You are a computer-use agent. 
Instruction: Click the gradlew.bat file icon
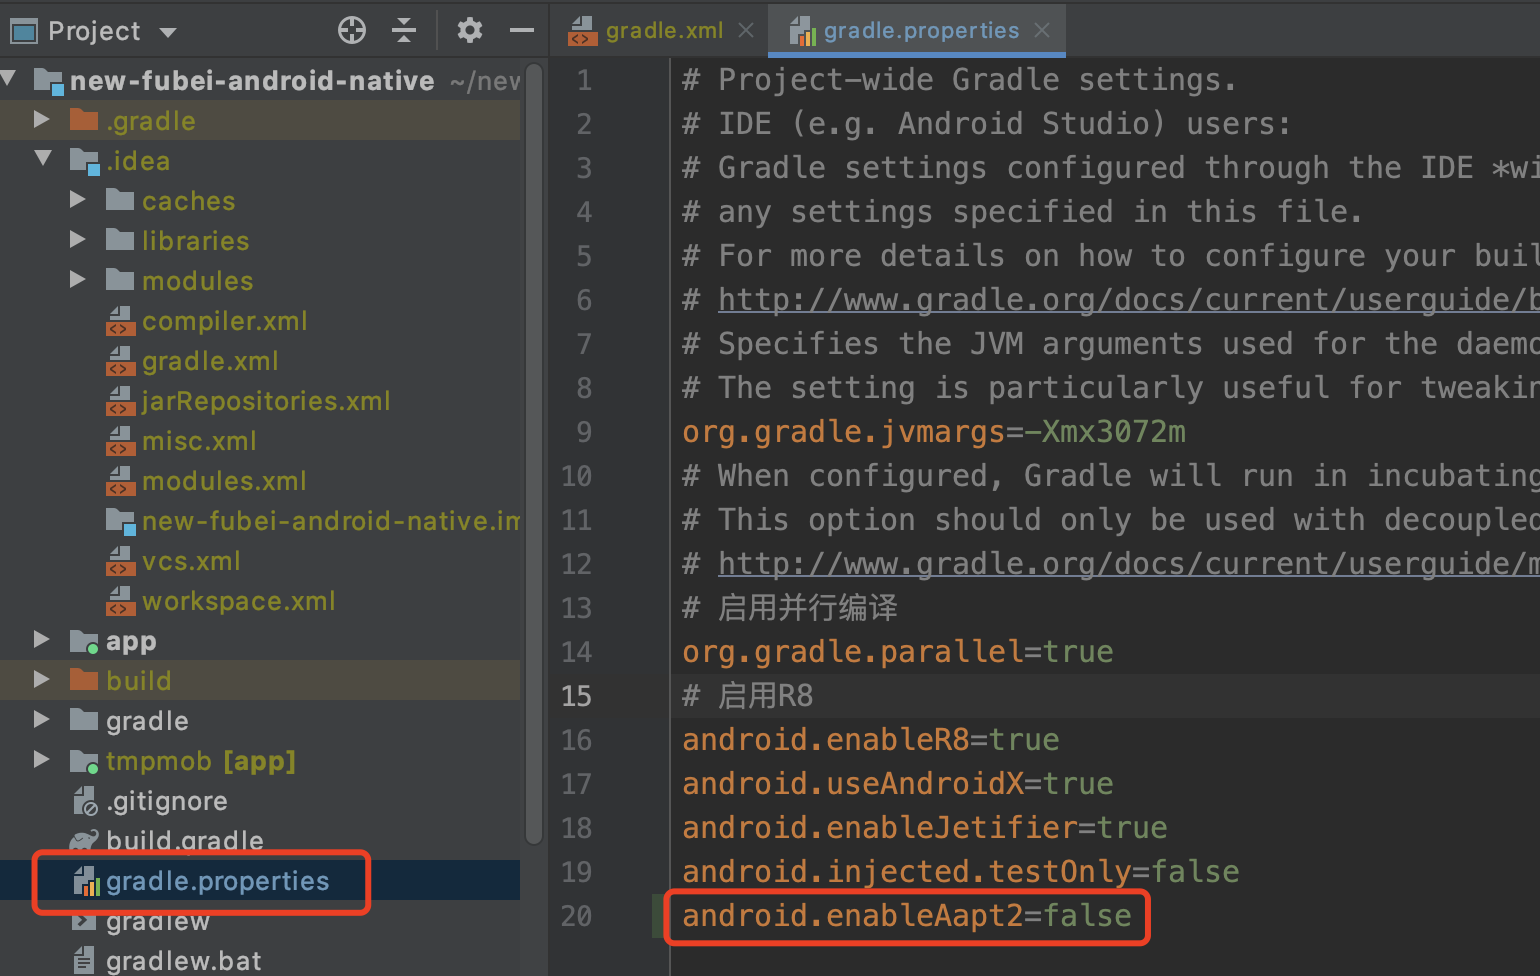[x=85, y=961]
